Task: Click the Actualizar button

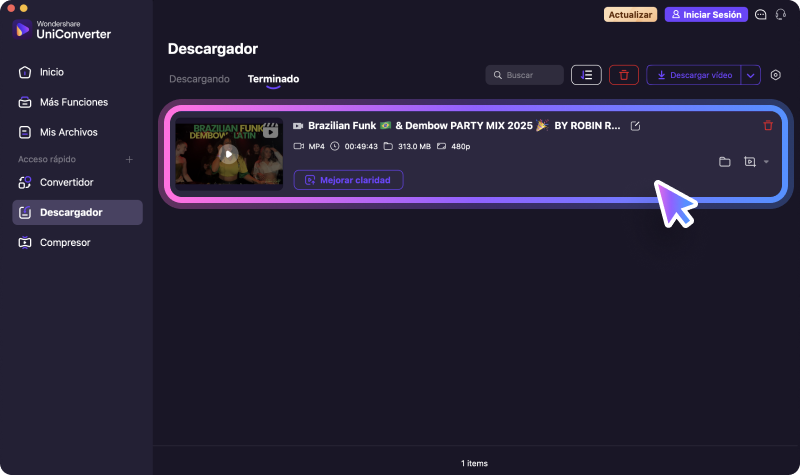Action: (x=630, y=15)
